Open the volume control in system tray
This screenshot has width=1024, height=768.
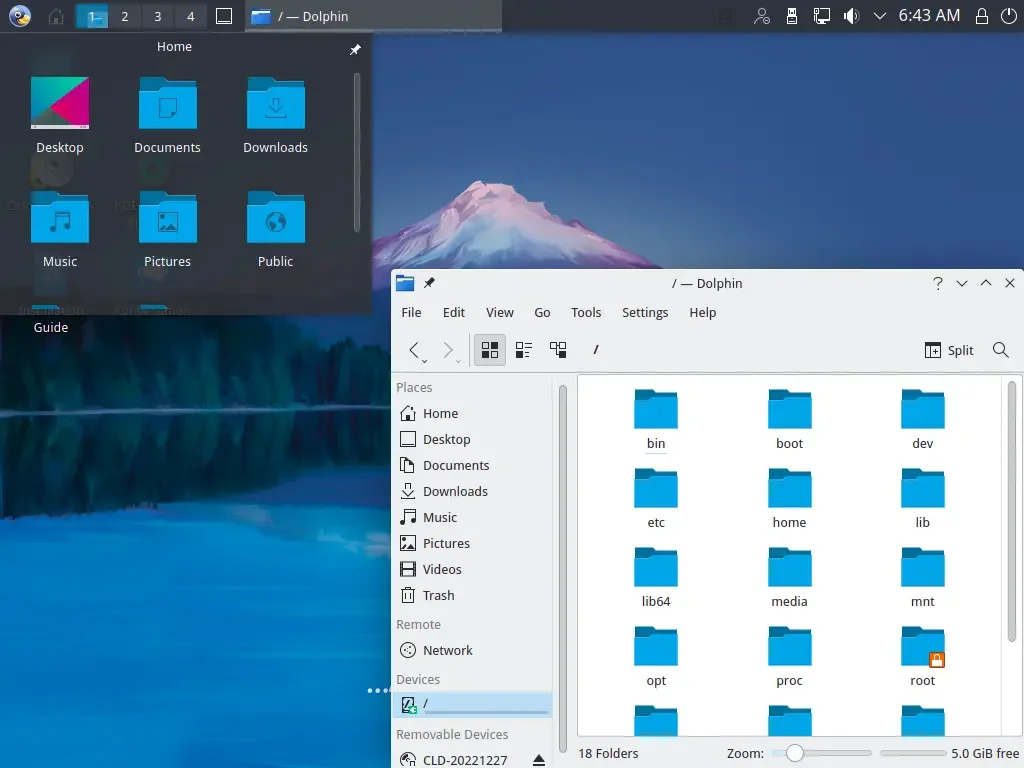851,16
